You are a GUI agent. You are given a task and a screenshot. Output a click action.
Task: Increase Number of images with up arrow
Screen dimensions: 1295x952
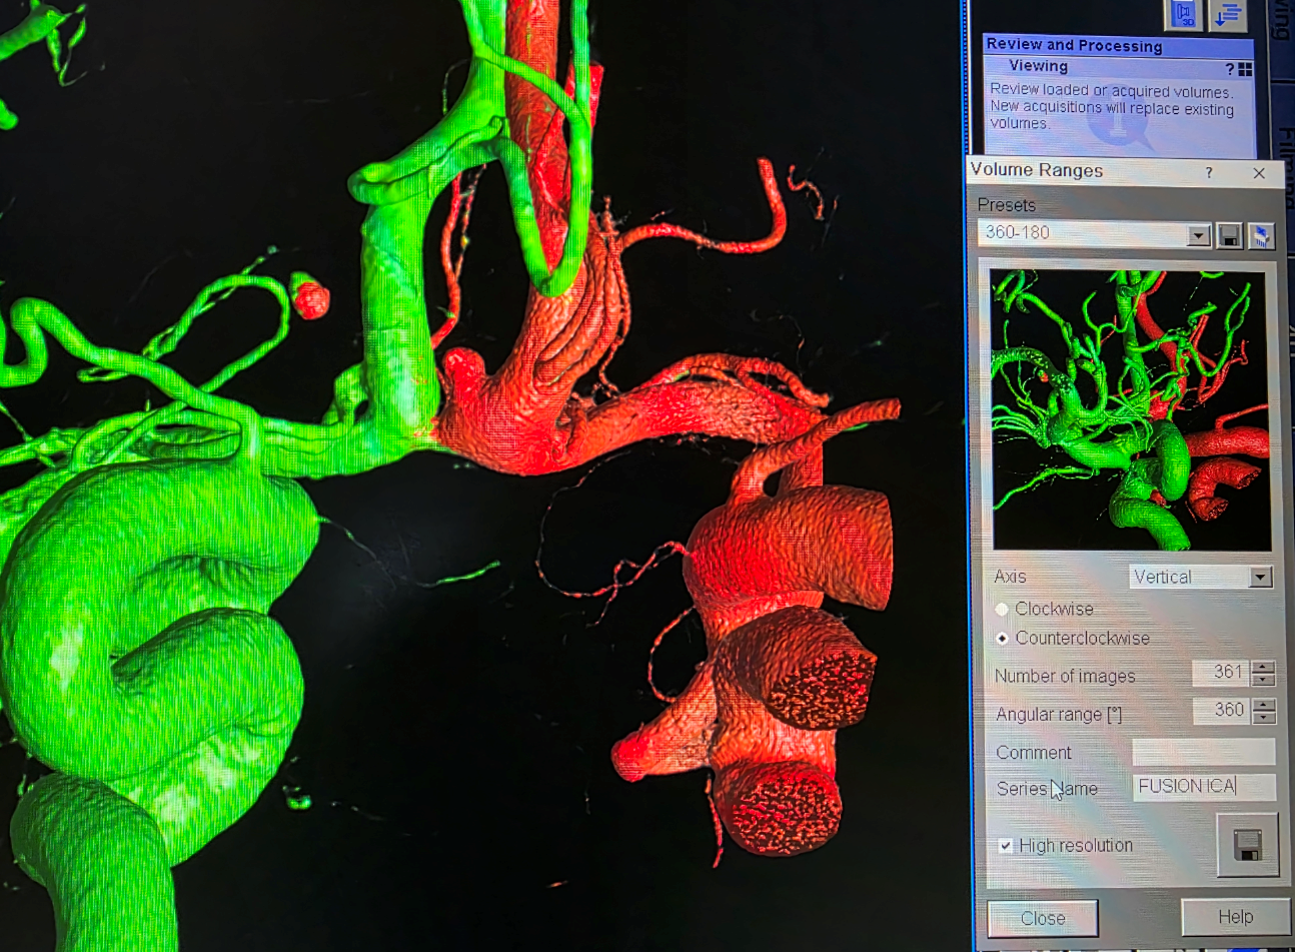click(1263, 668)
